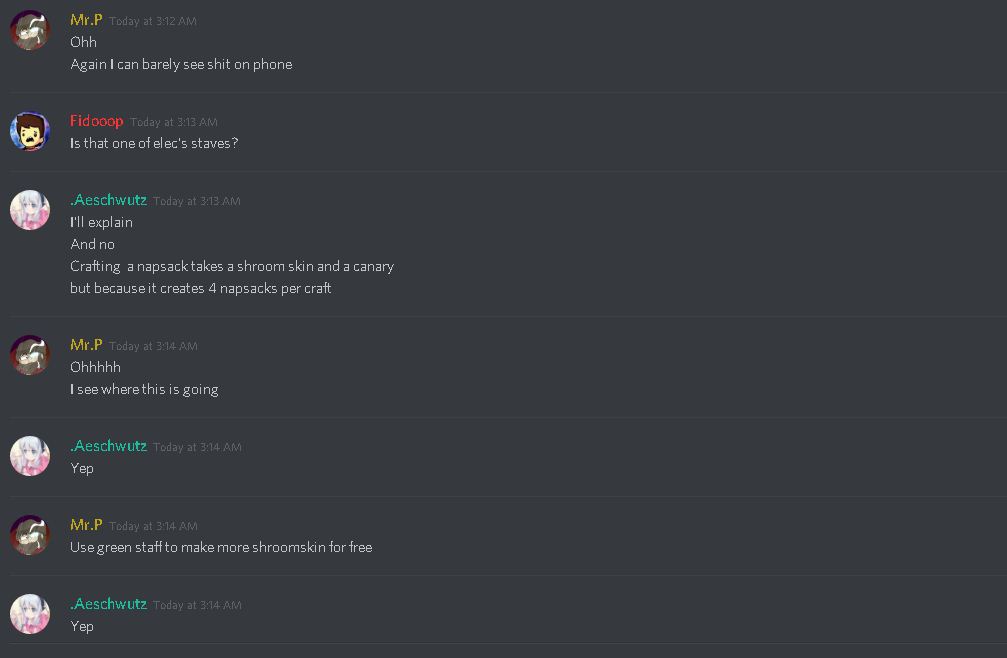Select the "I see where this is going" message
The width and height of the screenshot is (1007, 658).
(x=144, y=390)
